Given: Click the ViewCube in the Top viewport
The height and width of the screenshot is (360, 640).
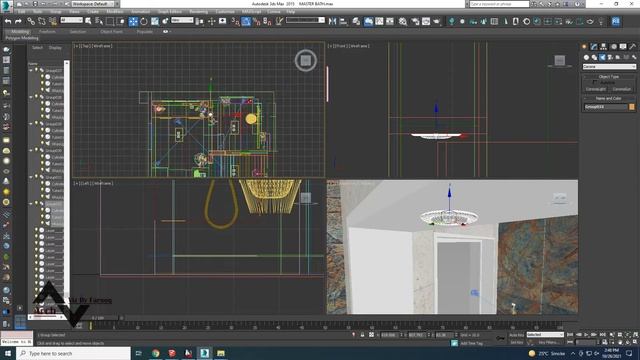Looking at the screenshot, I should (x=306, y=60).
